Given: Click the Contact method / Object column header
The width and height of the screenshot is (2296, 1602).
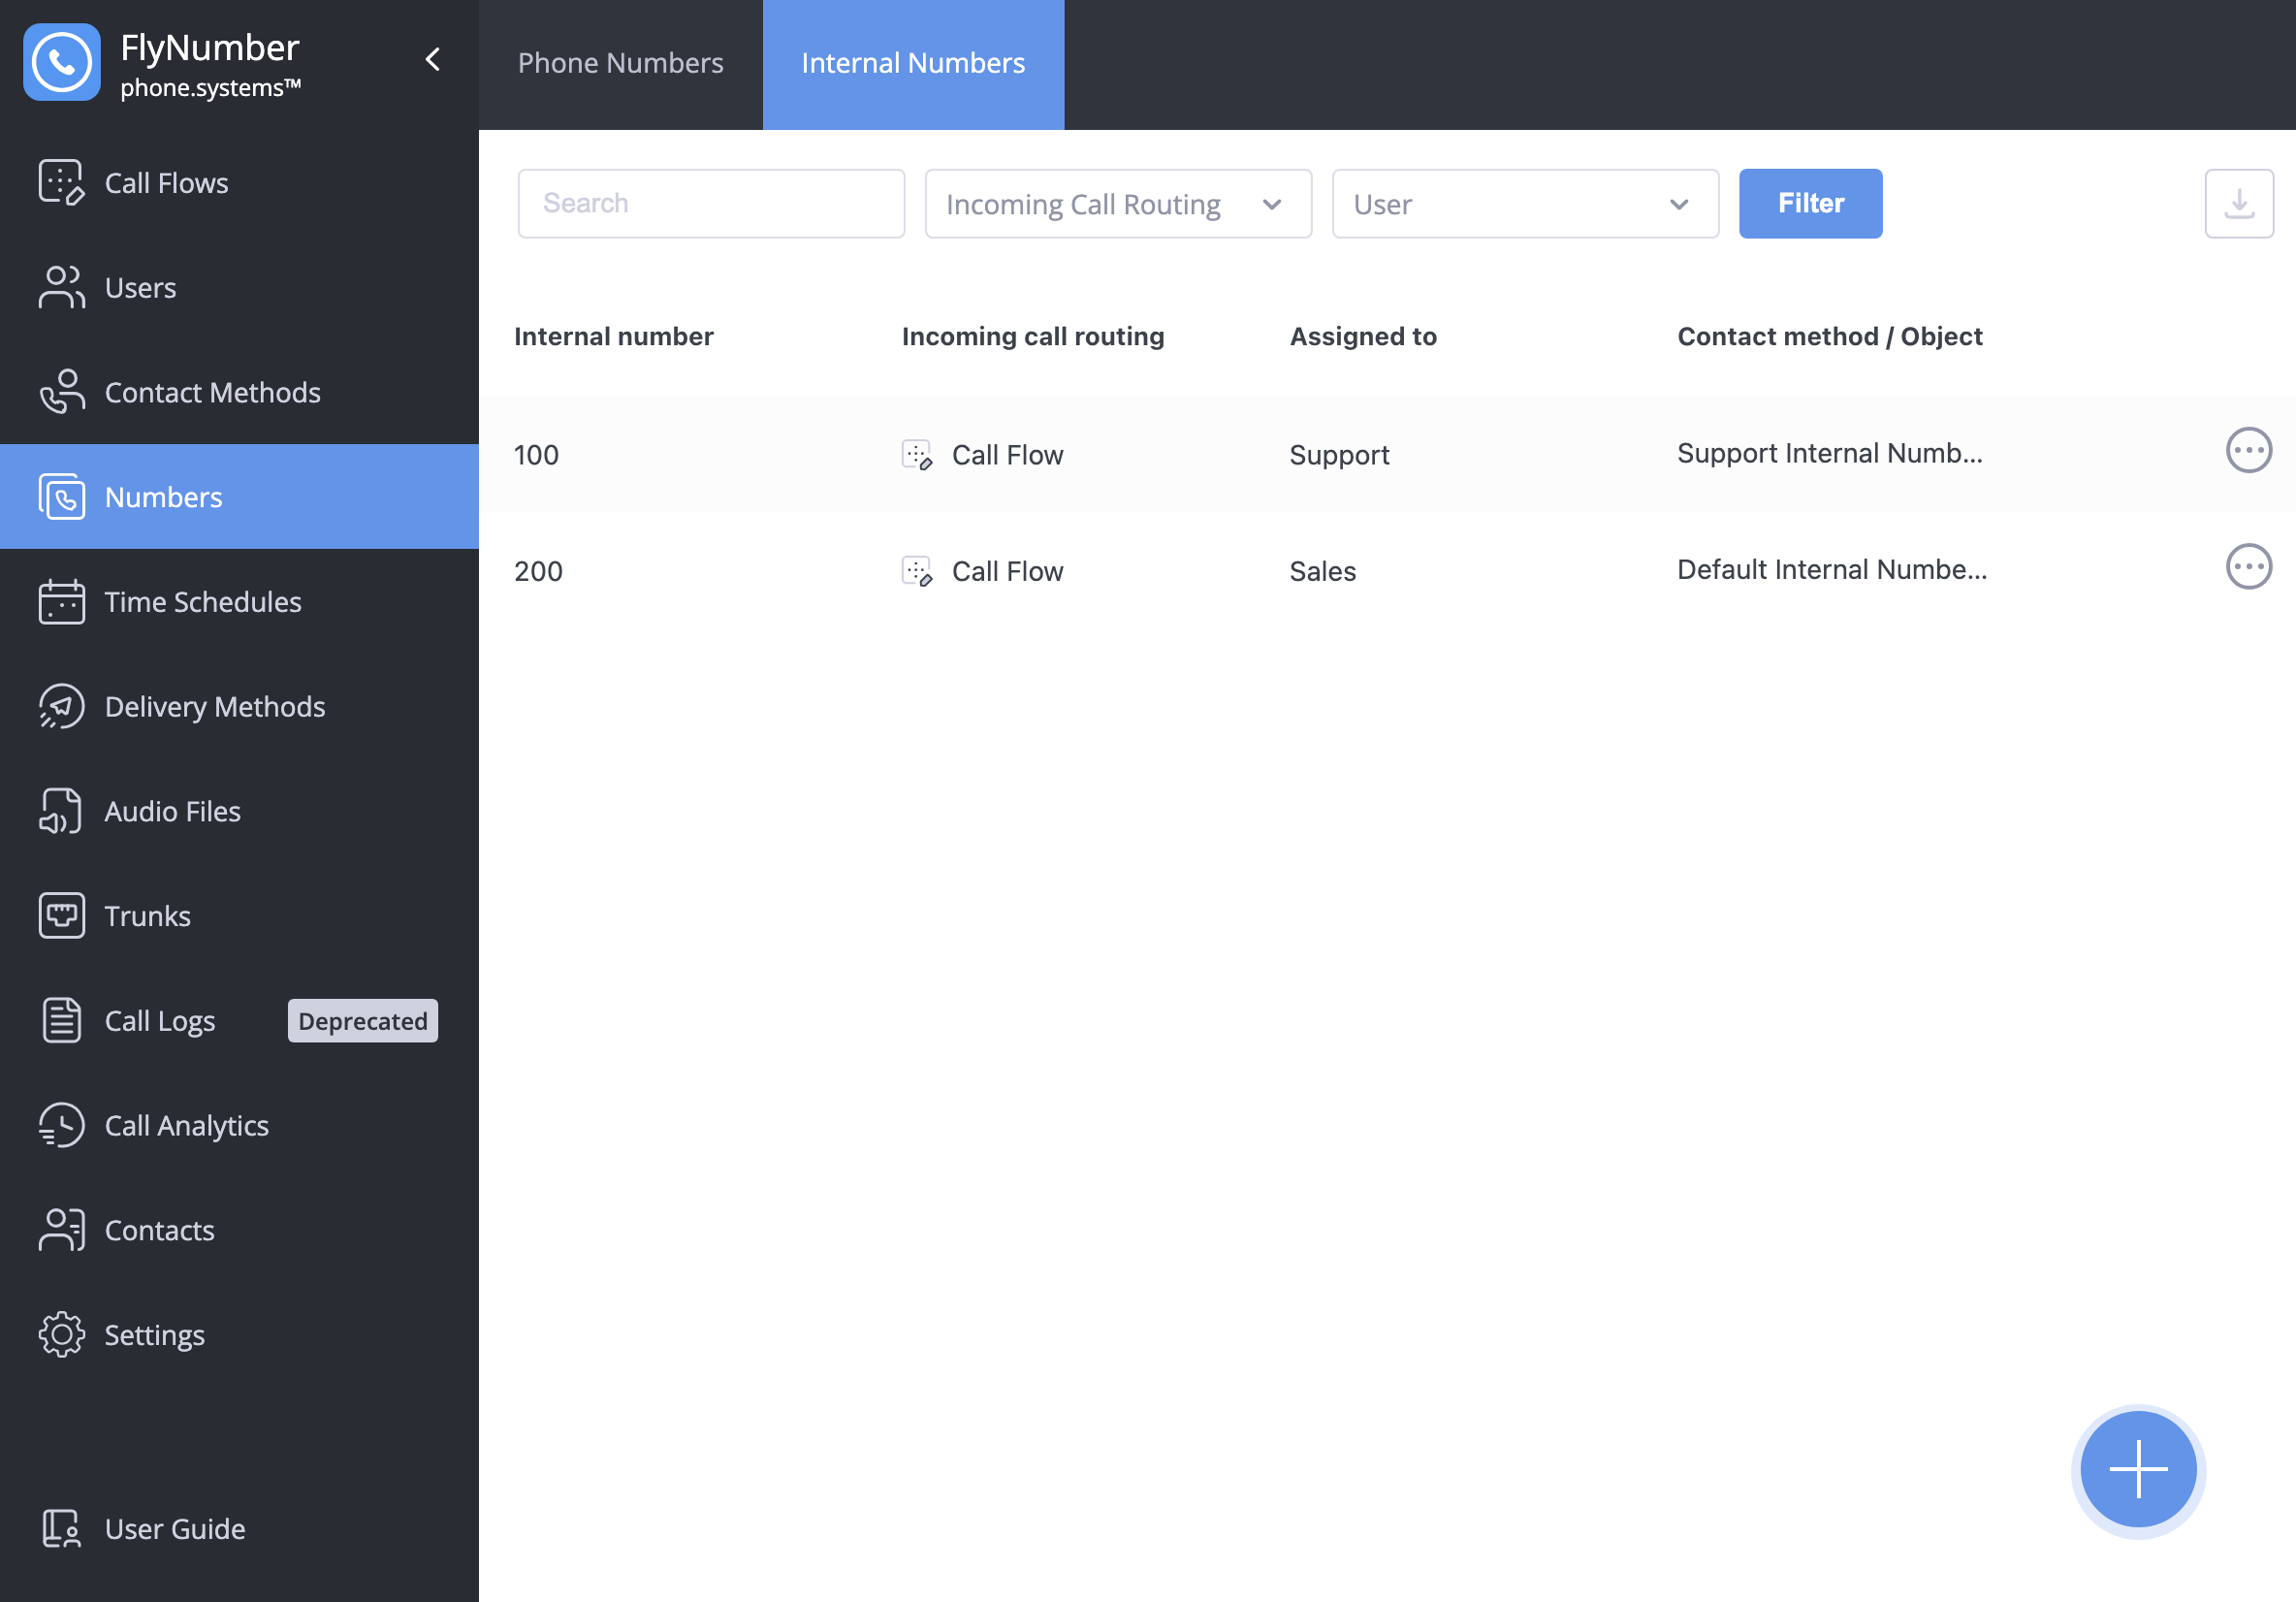Looking at the screenshot, I should pos(1829,336).
